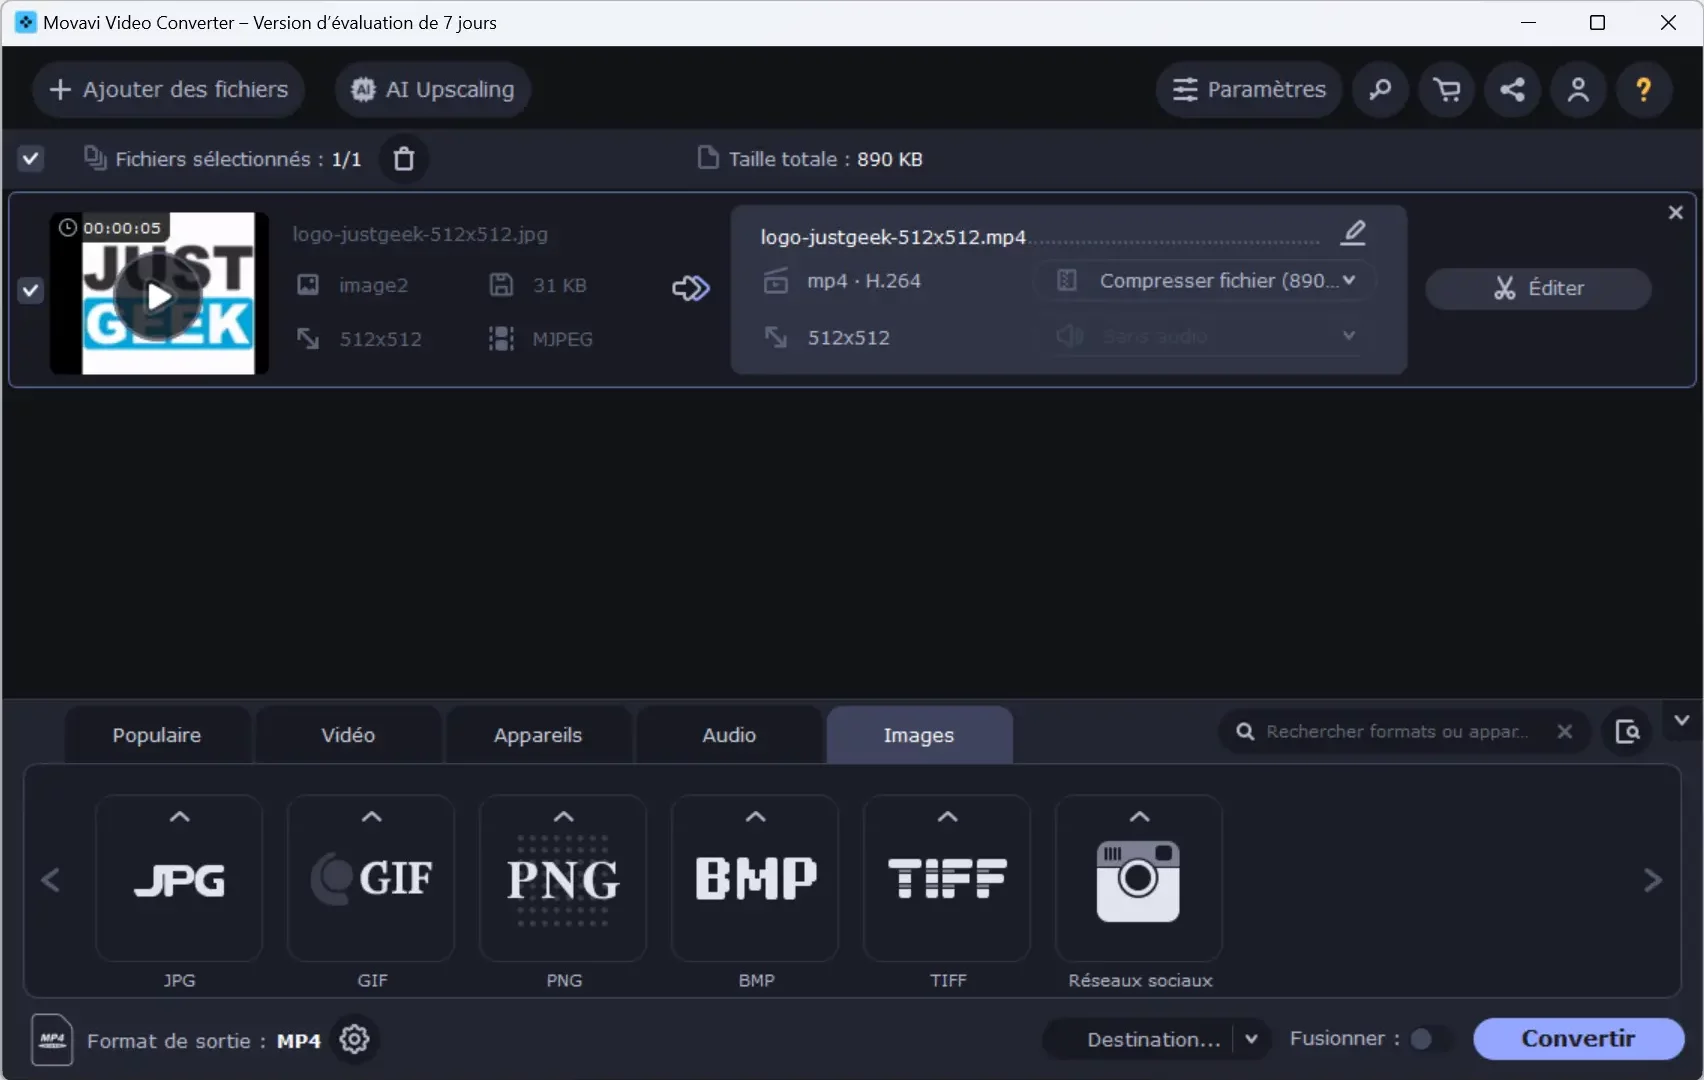Select BMP format tile
This screenshot has width=1704, height=1080.
(755, 878)
